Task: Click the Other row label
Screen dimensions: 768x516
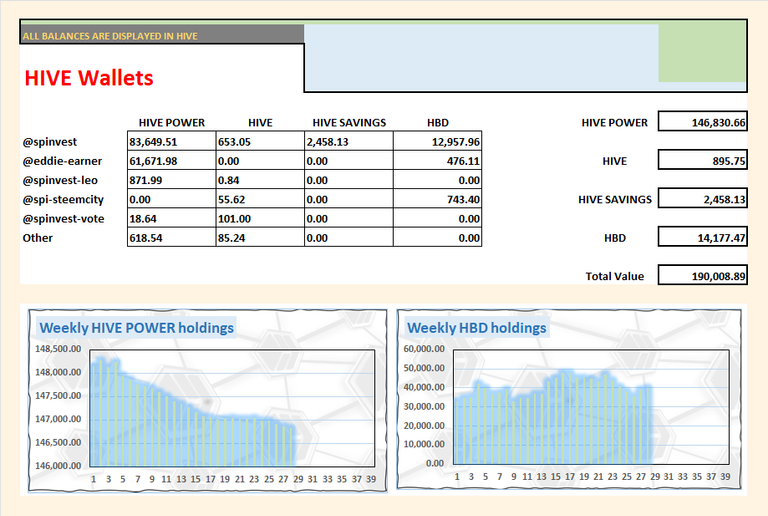Action: [37, 238]
